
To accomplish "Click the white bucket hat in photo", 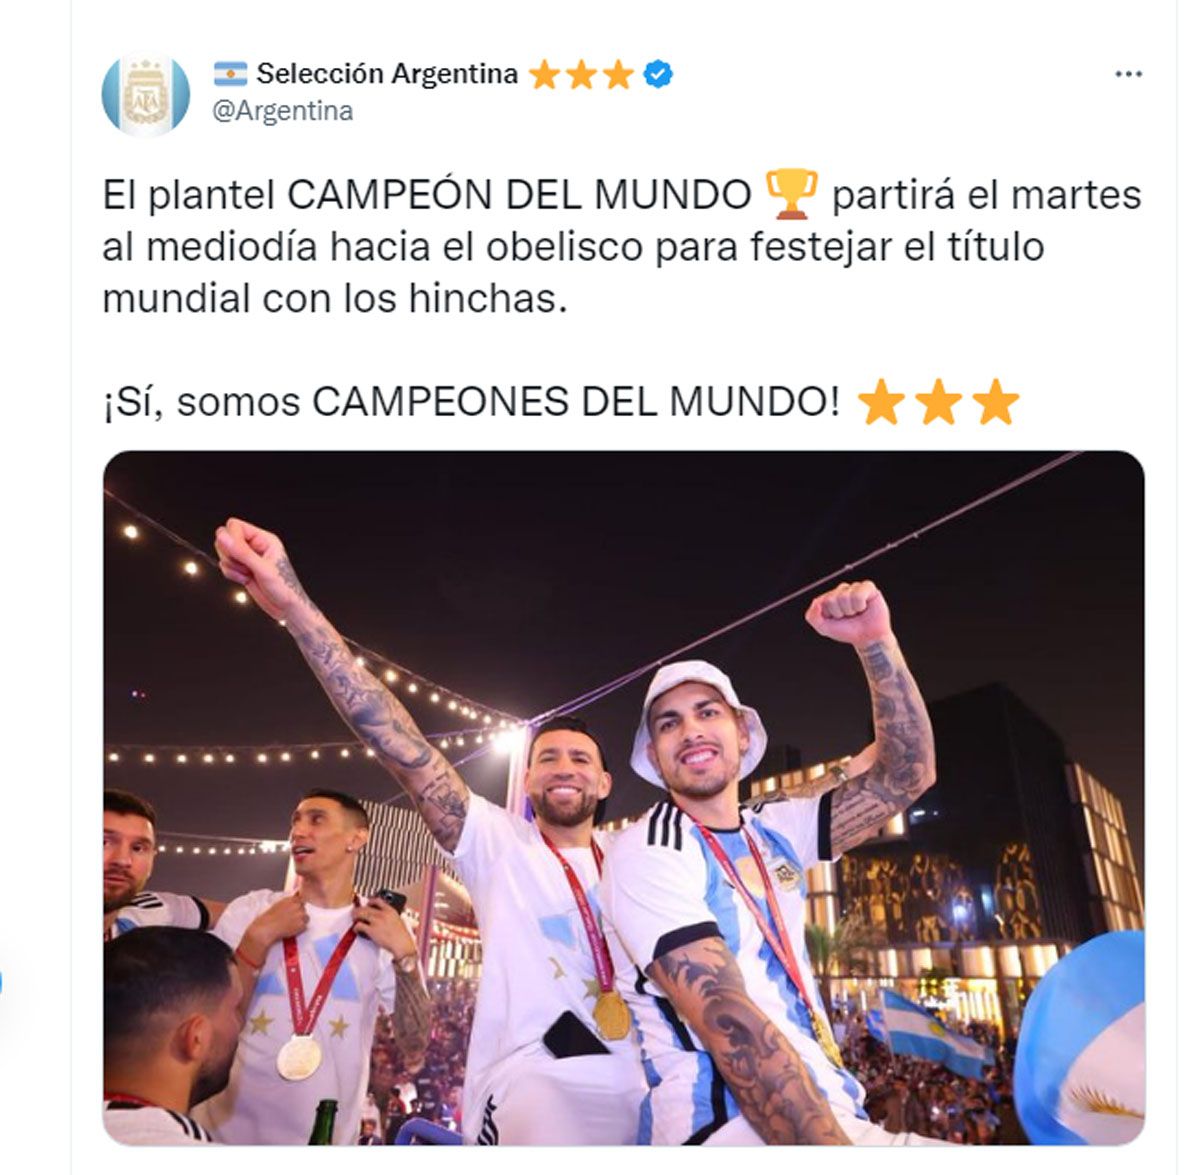I will point(698,716).
